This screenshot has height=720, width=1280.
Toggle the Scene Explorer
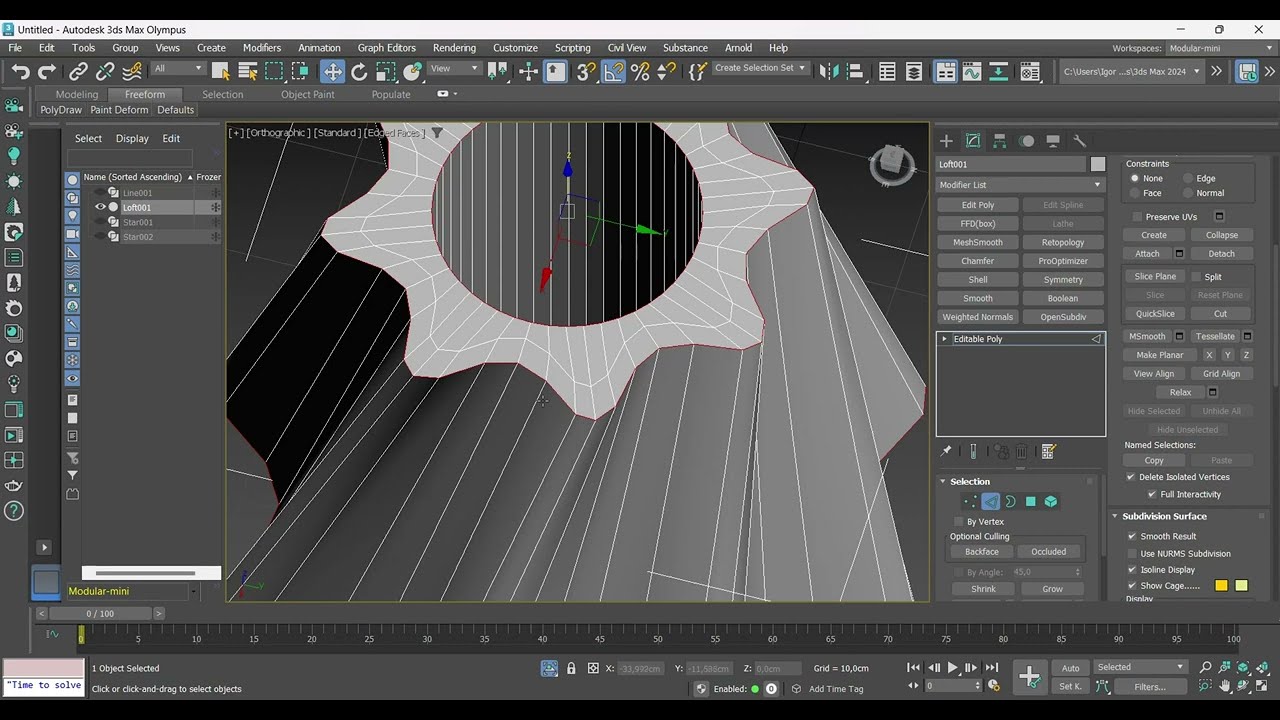pyautogui.click(x=887, y=71)
